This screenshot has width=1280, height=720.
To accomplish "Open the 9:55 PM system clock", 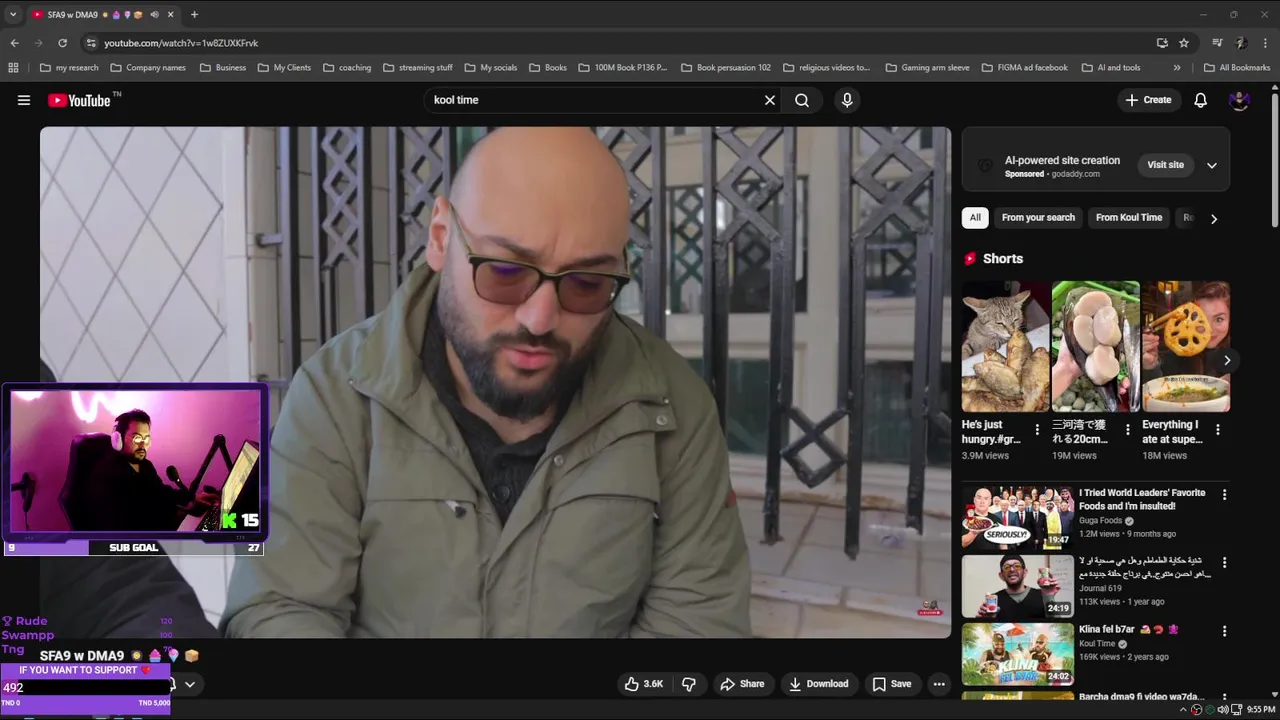I will pos(1259,710).
